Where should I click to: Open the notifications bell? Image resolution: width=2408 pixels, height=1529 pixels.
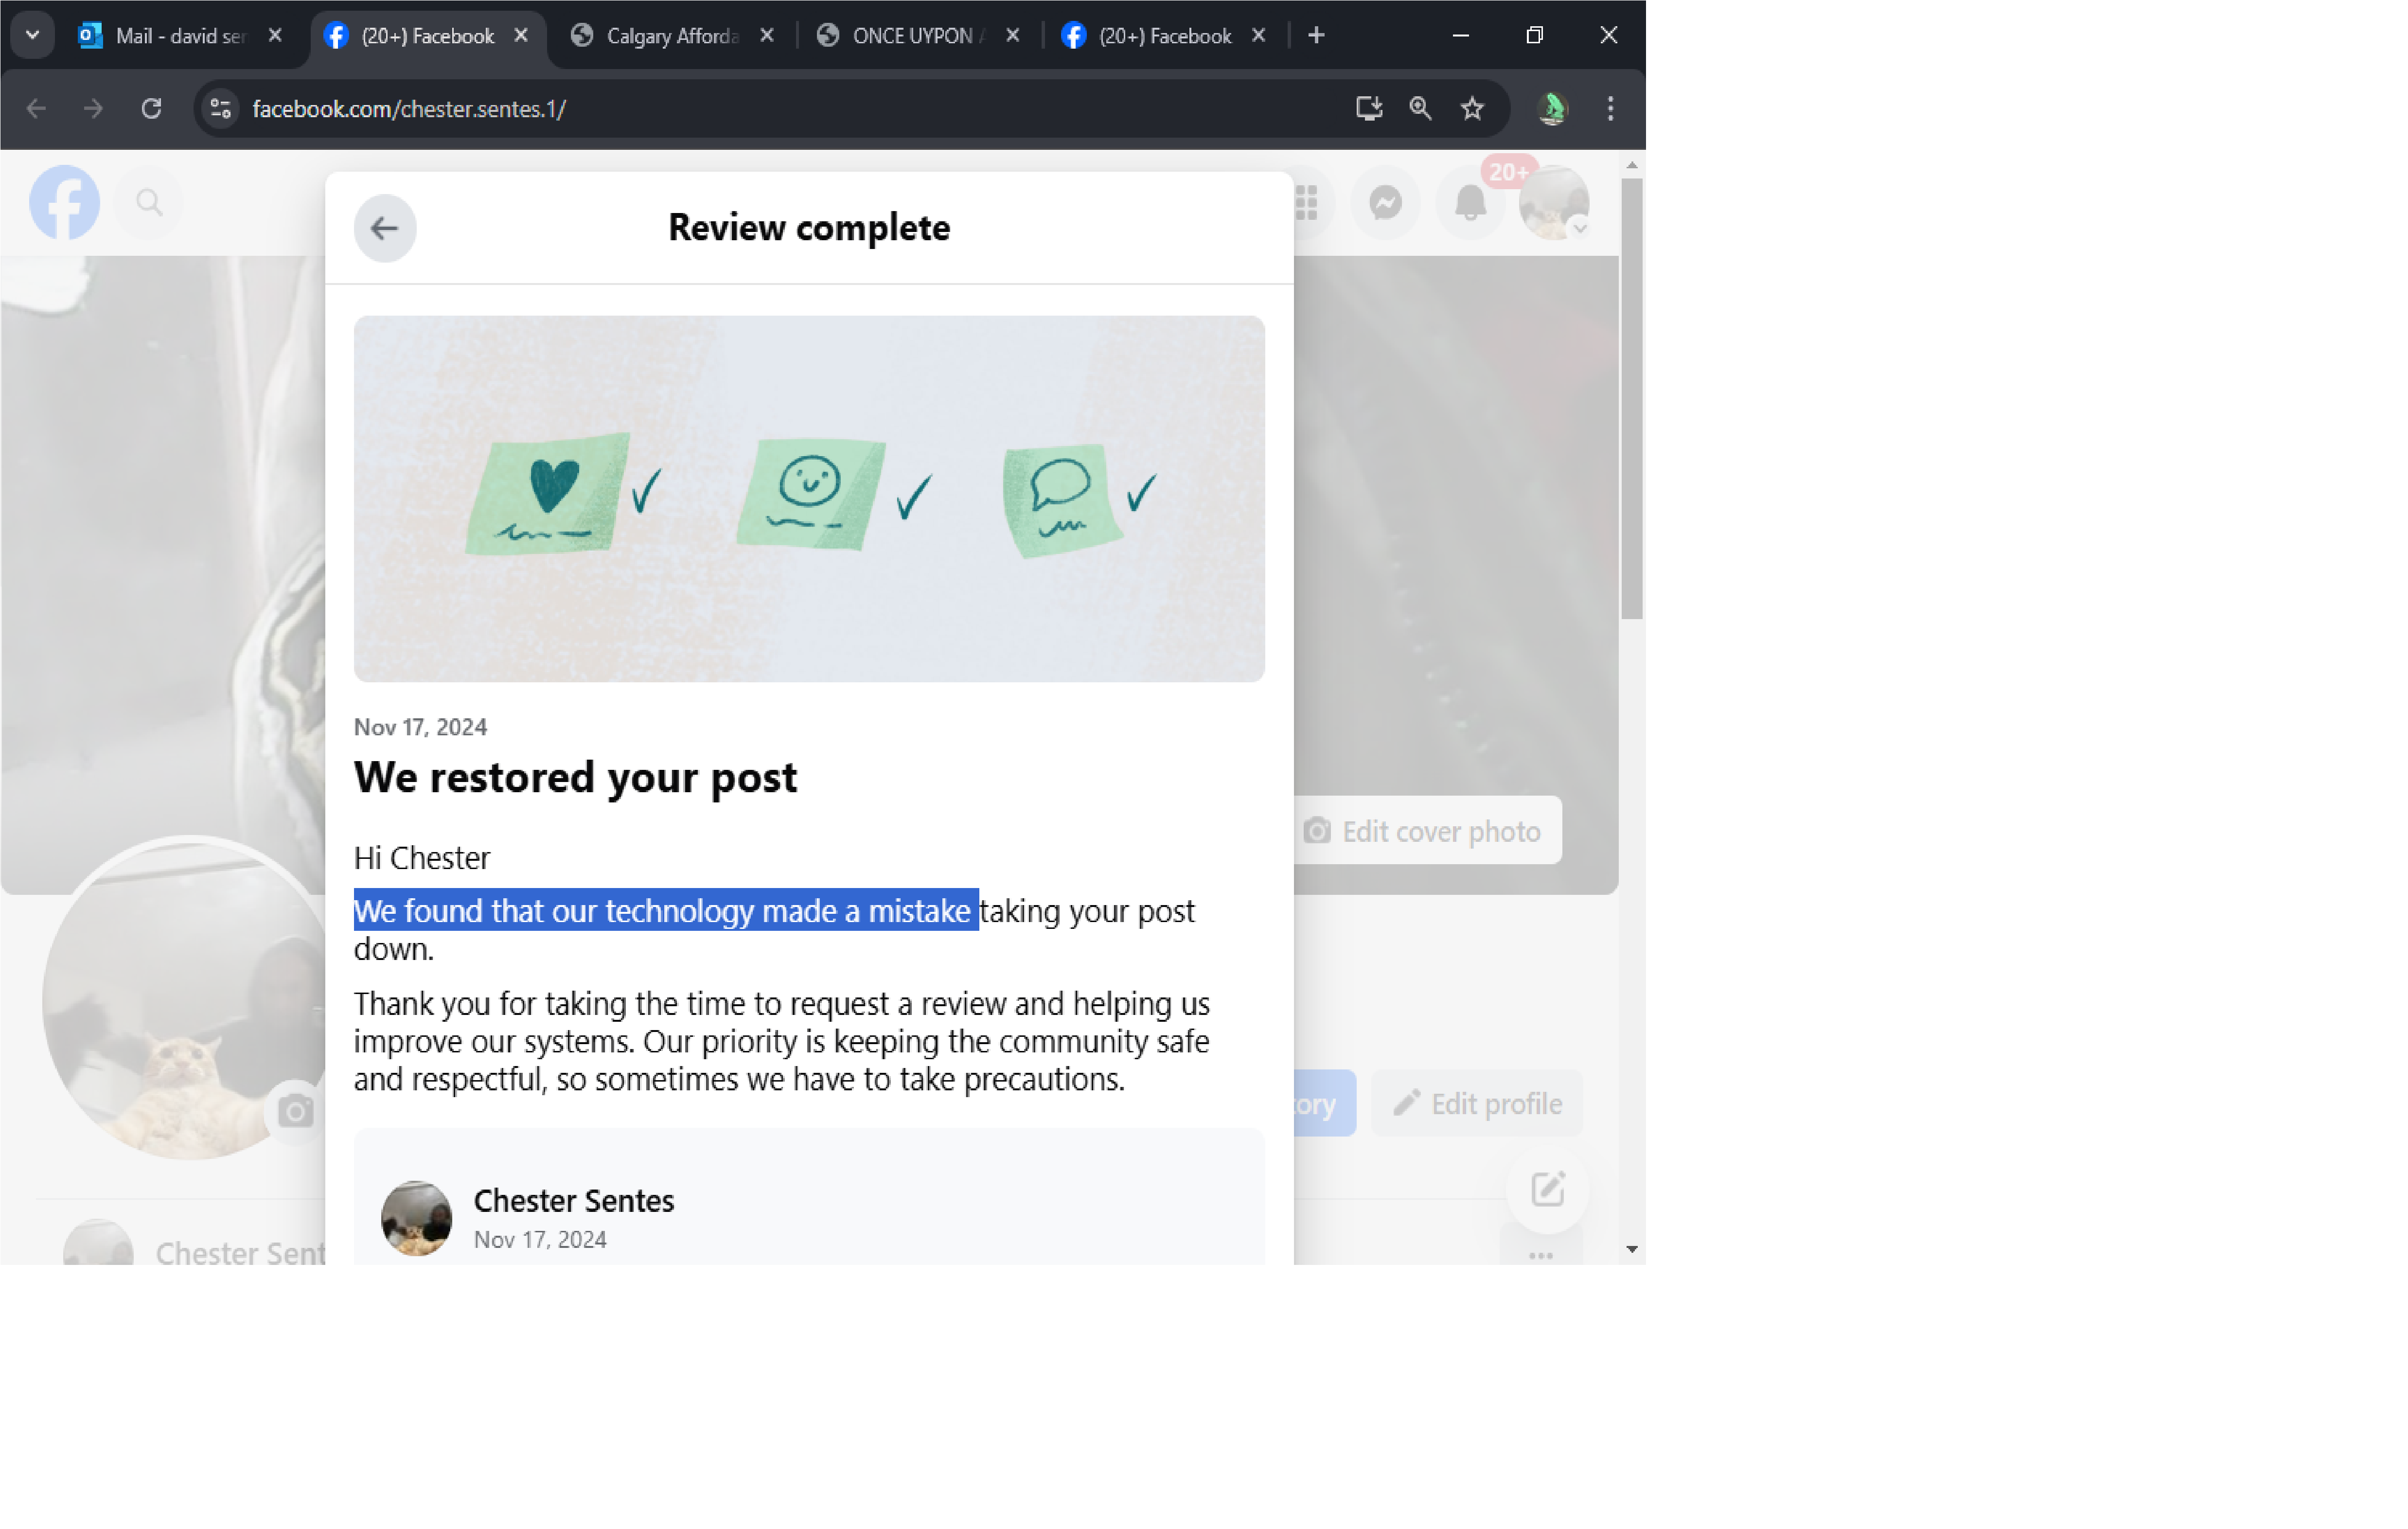tap(1470, 203)
